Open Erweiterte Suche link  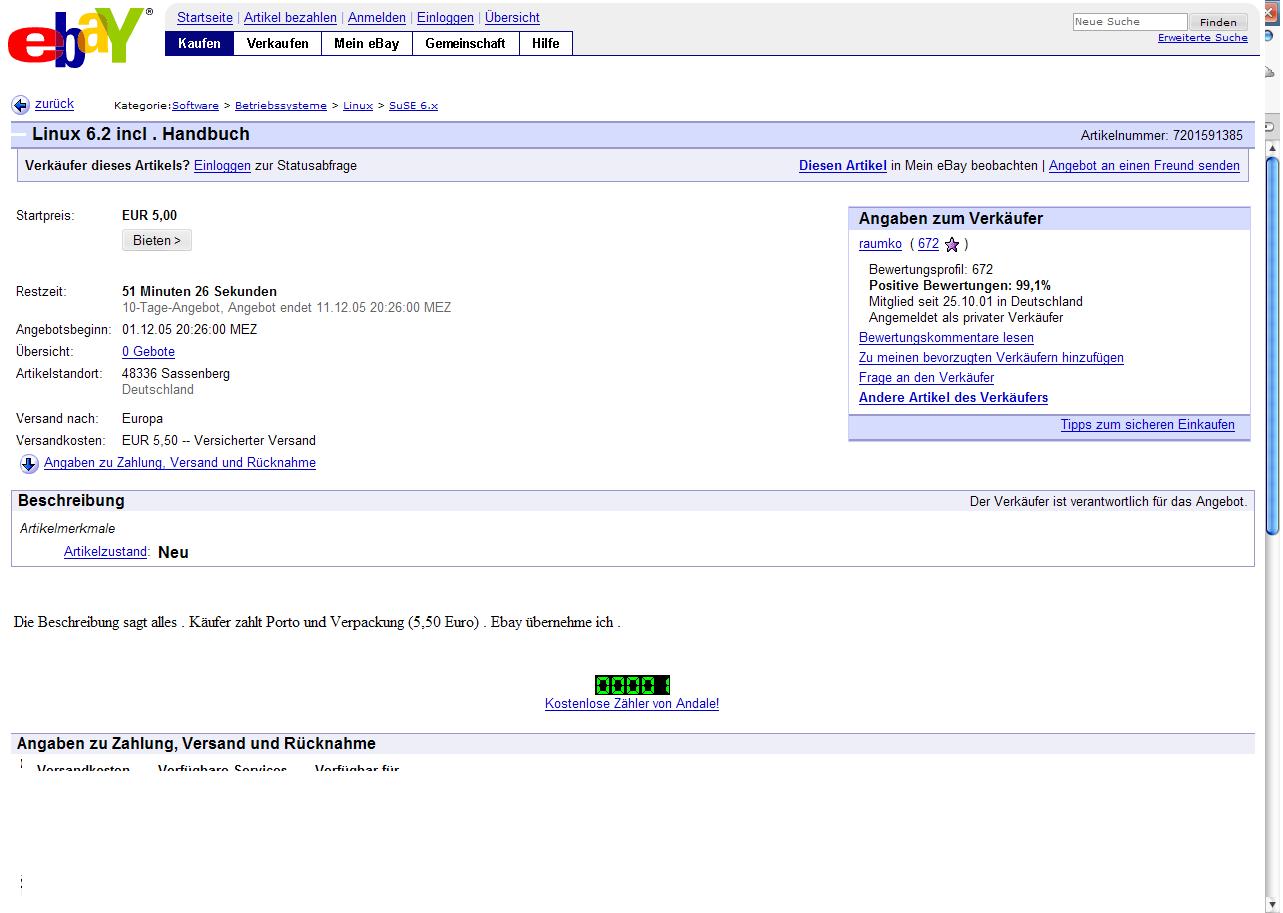1203,38
